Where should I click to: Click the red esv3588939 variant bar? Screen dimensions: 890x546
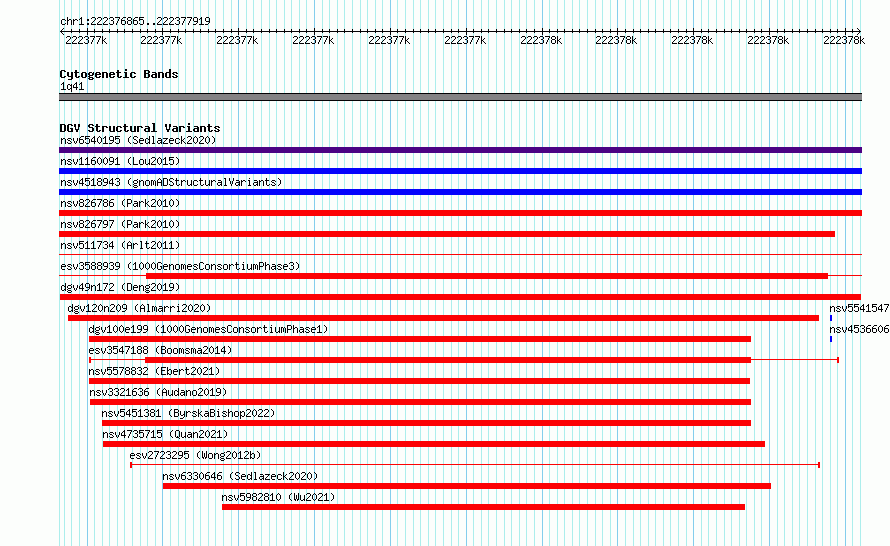487,276
